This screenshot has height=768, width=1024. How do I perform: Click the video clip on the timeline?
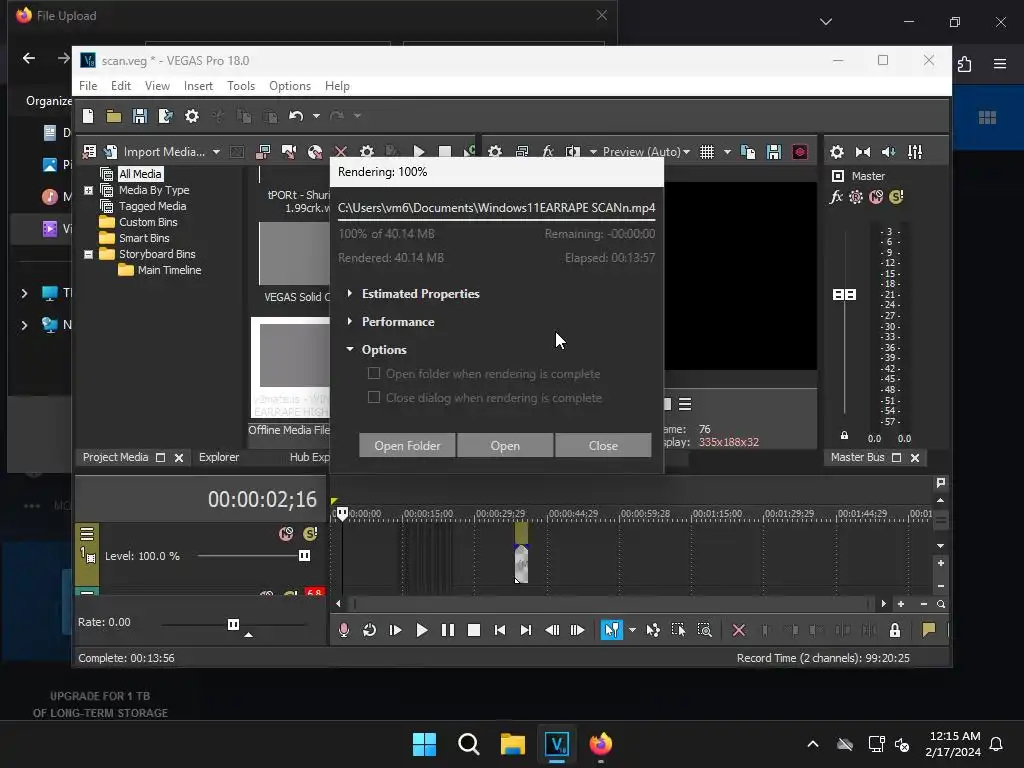(521, 563)
